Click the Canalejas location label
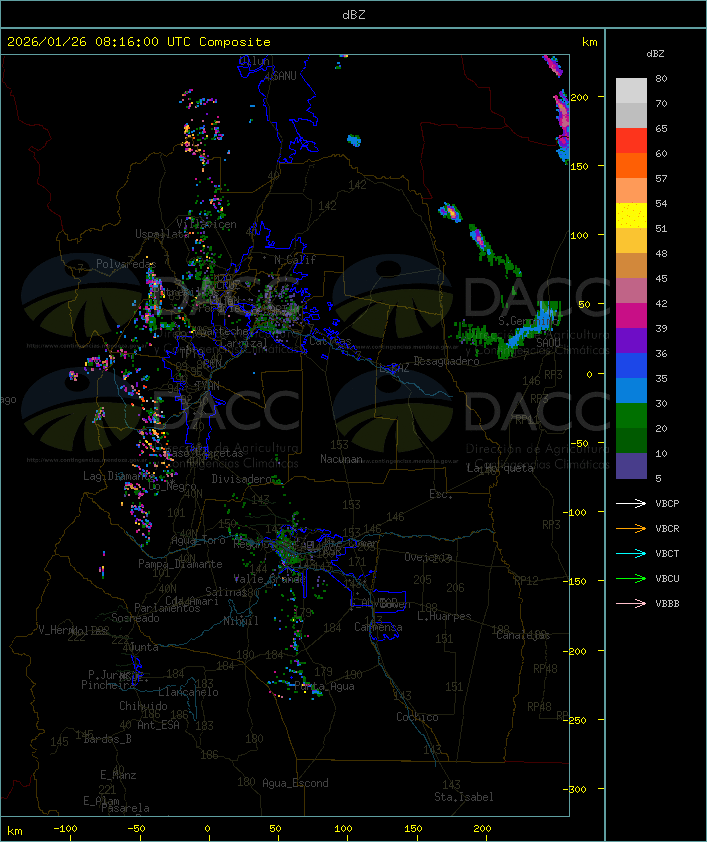Screen dimensions: 707x842 tap(523, 635)
